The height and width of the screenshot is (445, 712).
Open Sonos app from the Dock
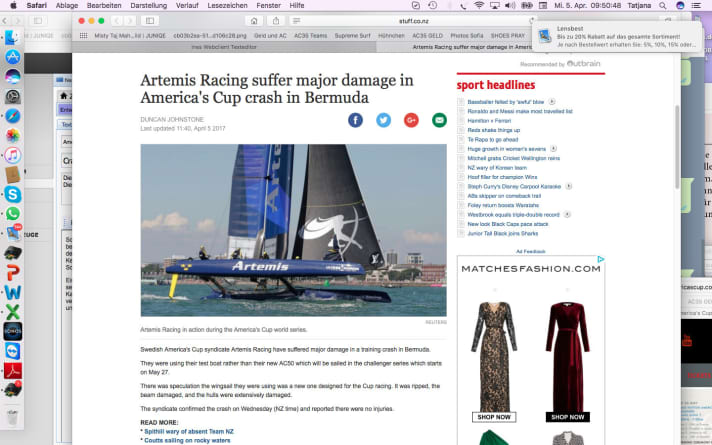click(13, 331)
